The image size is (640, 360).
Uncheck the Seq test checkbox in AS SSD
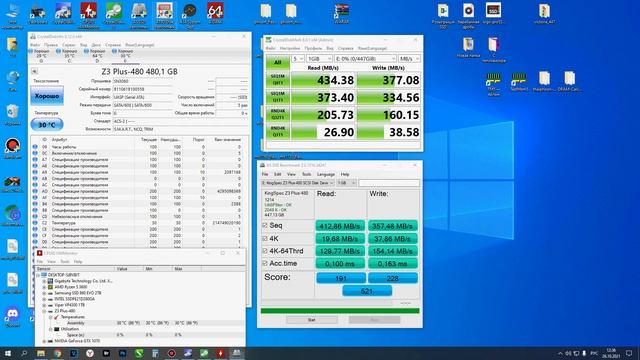pyautogui.click(x=265, y=225)
